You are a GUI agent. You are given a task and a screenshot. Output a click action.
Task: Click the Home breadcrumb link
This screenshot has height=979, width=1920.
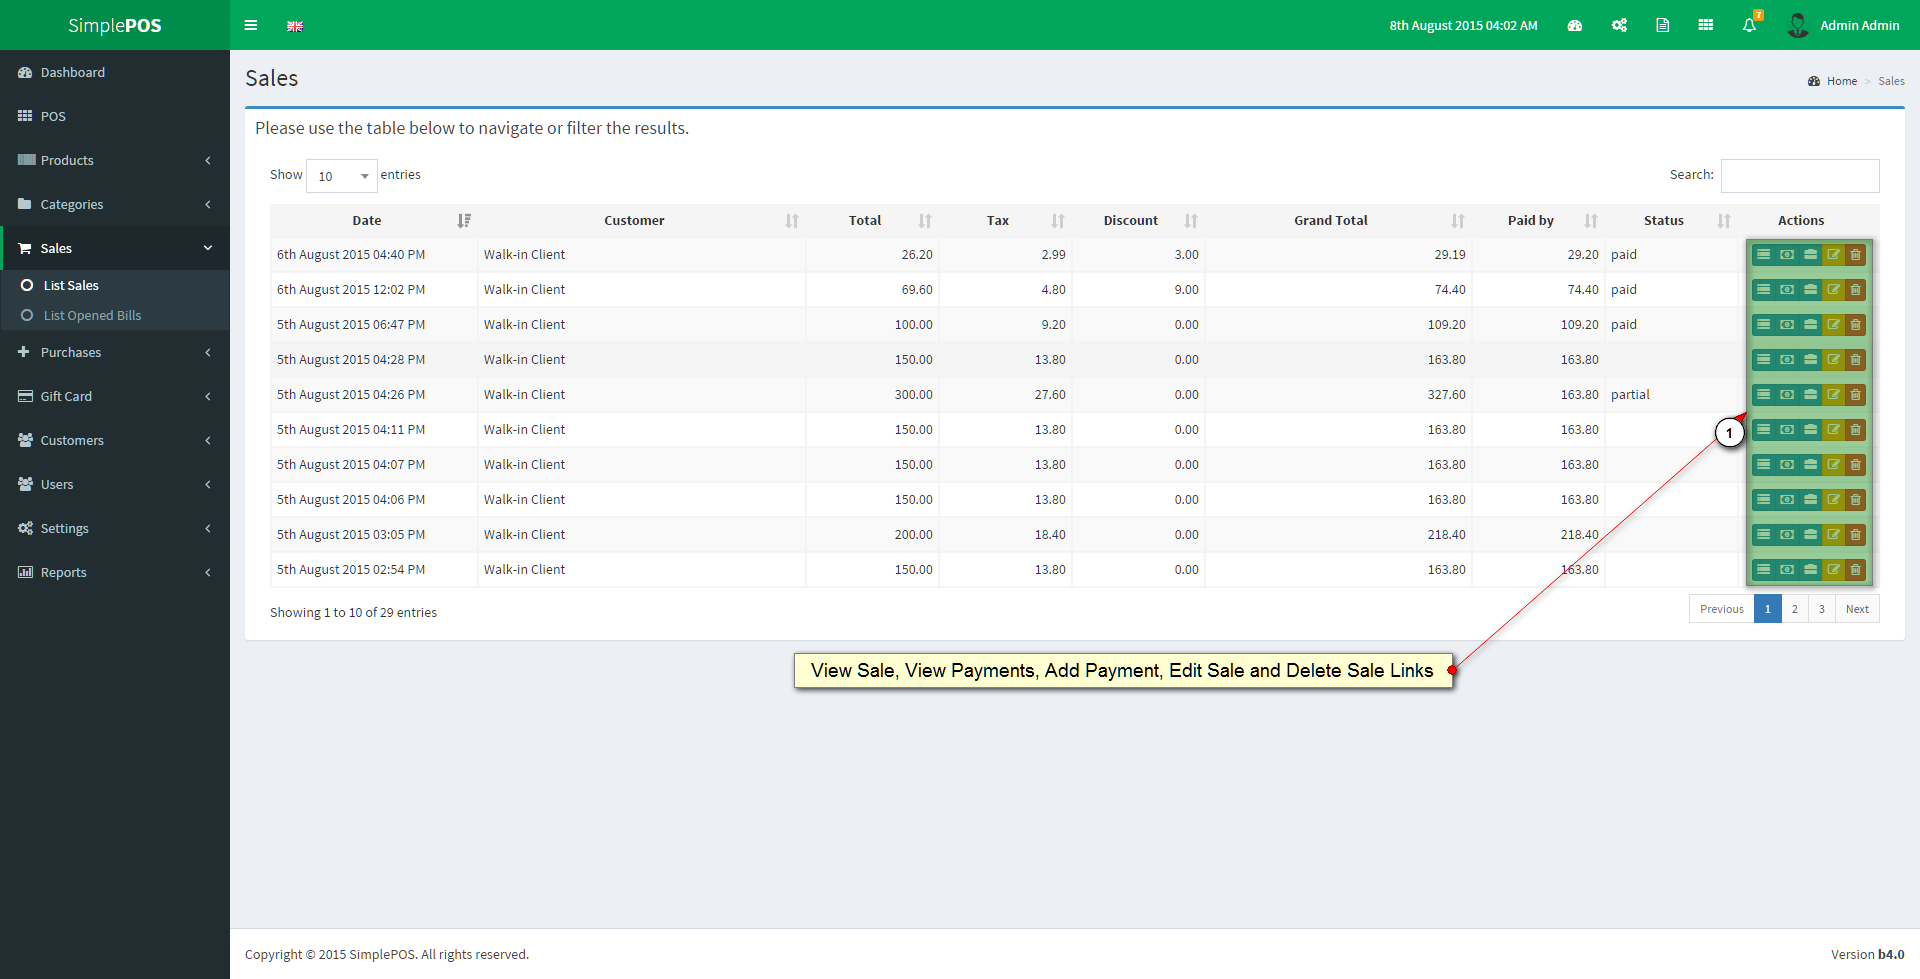[x=1841, y=81]
